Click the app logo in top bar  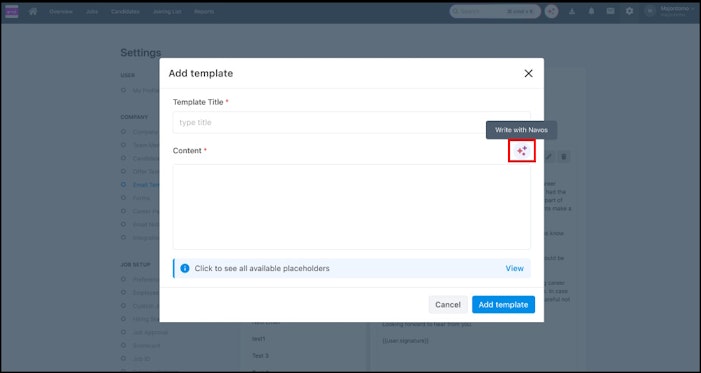(12, 11)
